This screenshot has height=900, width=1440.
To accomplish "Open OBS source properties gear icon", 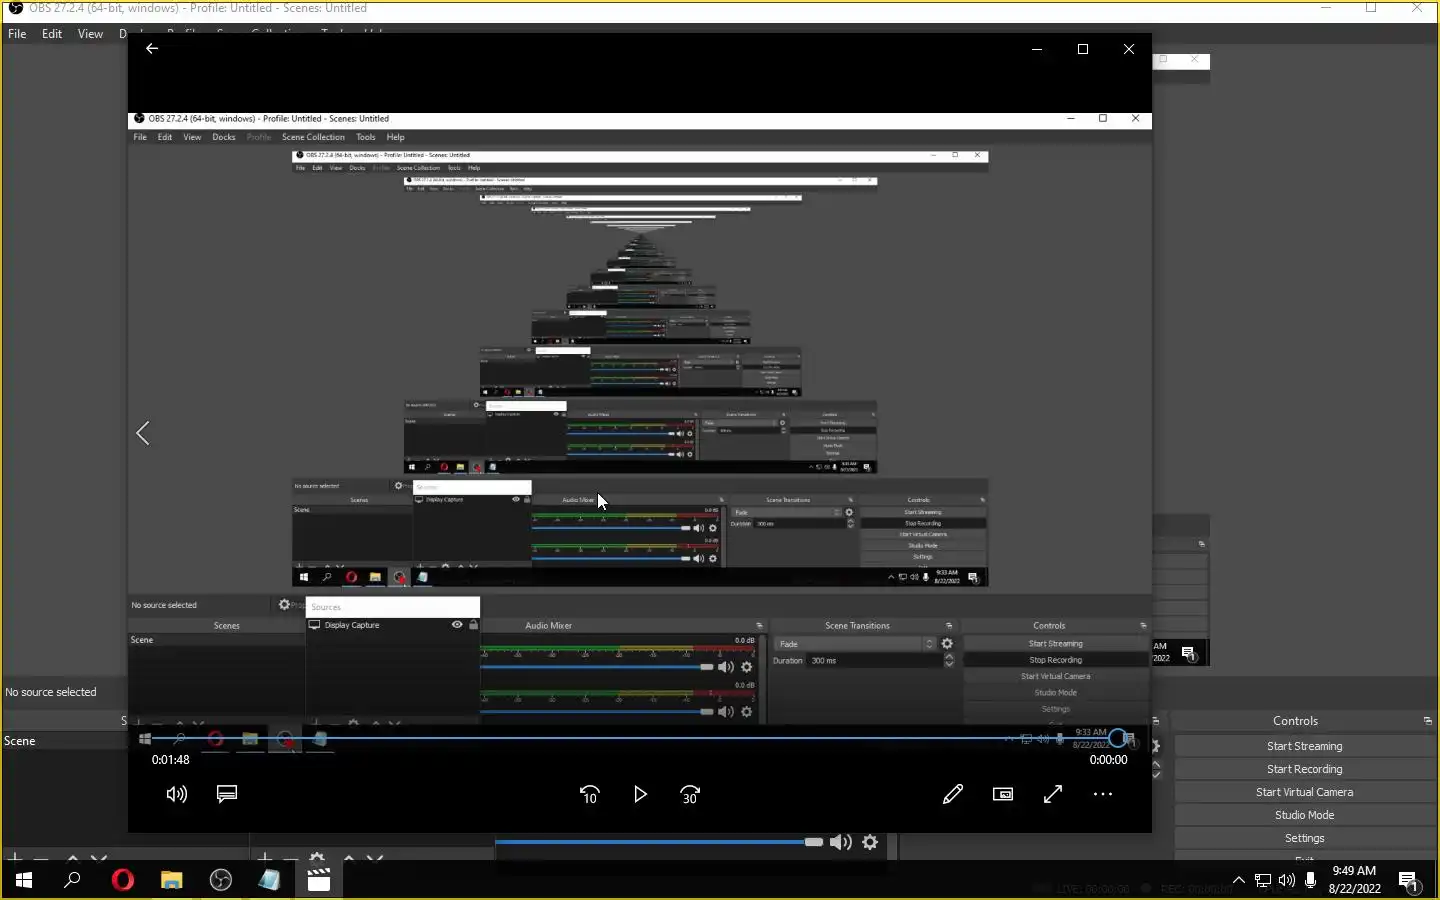I will 317,858.
